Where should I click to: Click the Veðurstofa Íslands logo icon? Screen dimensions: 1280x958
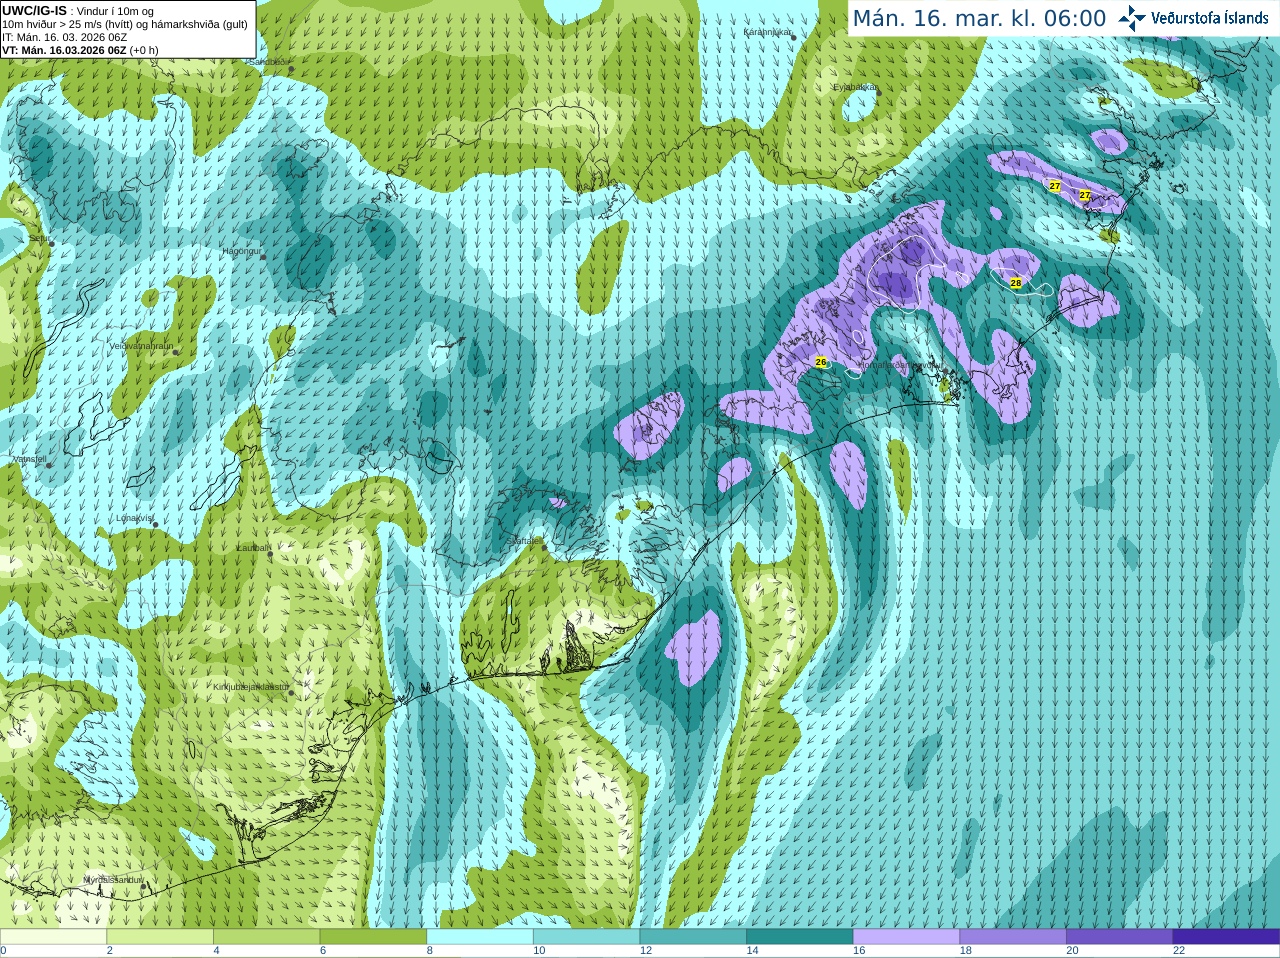1132,18
